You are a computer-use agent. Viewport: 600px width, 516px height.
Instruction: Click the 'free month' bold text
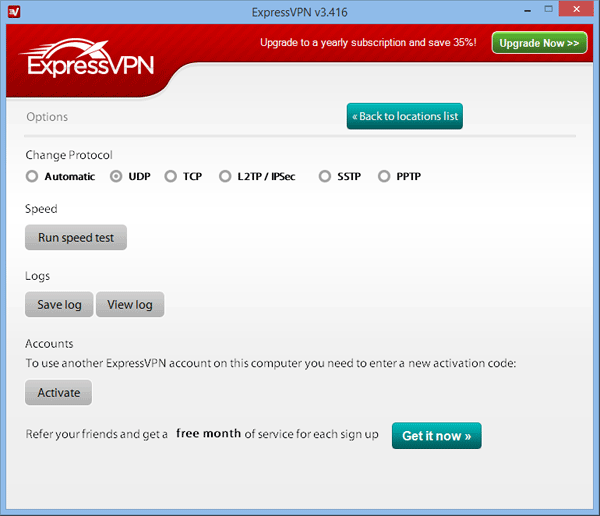[208, 433]
